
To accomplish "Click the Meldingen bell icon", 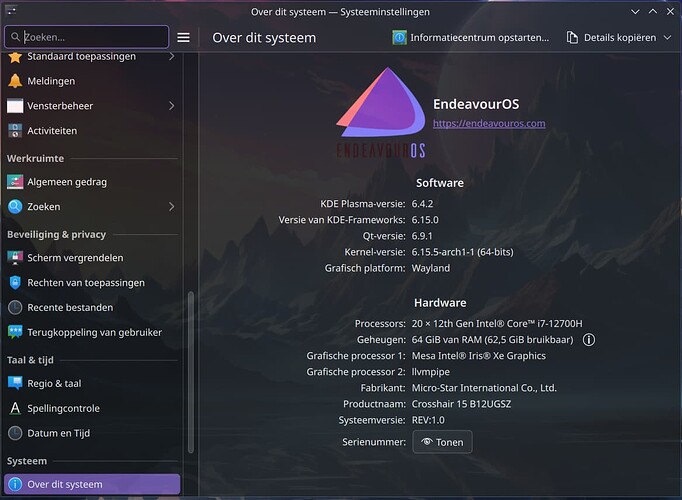I will coord(15,81).
